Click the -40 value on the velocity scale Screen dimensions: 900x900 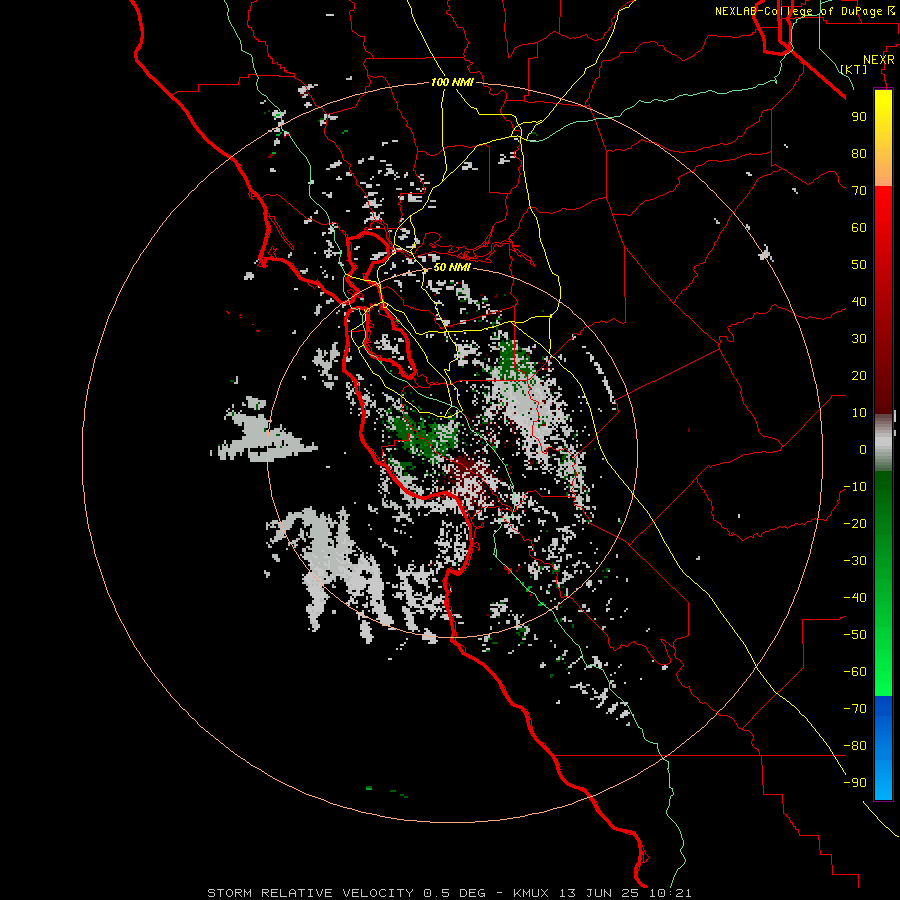855,598
